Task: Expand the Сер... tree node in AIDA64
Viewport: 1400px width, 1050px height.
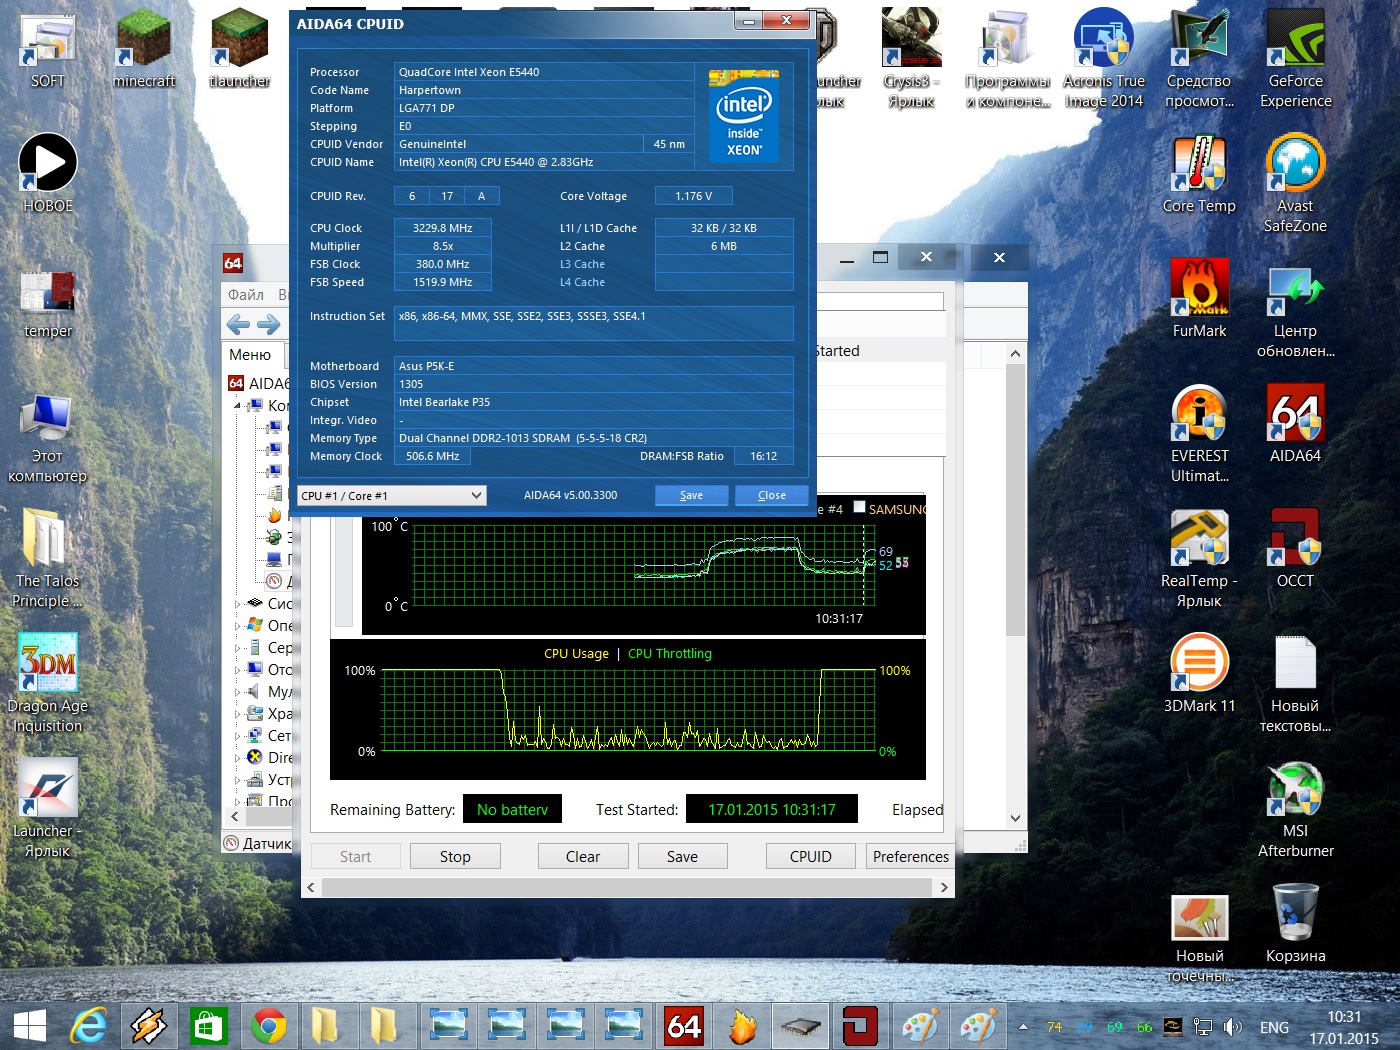Action: [x=238, y=648]
